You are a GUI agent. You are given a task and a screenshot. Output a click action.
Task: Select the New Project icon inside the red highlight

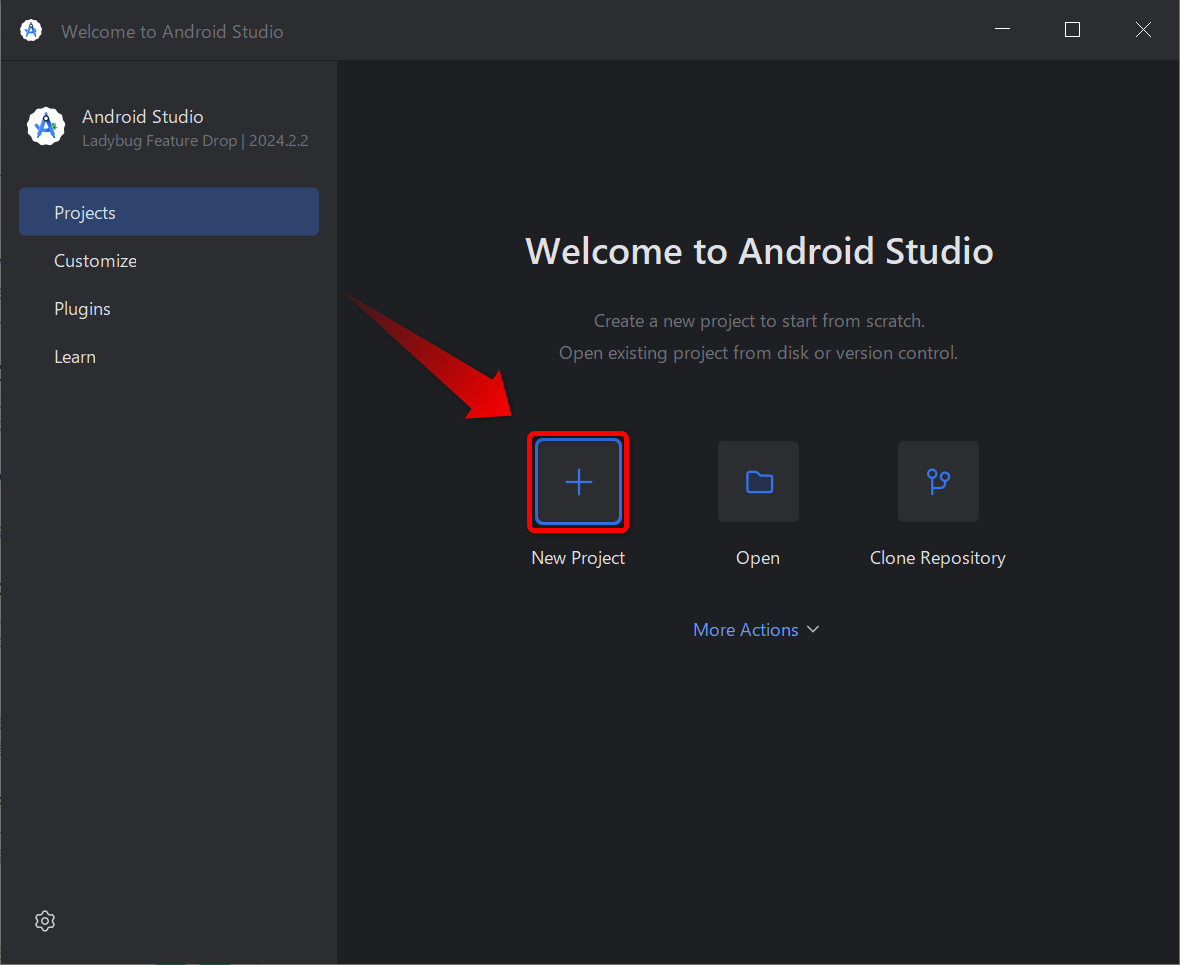(578, 481)
